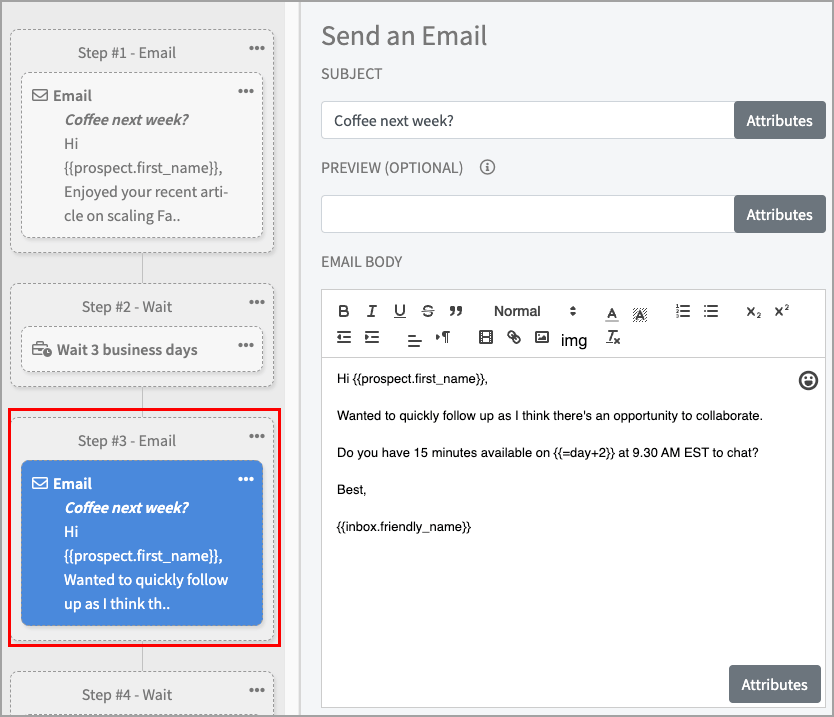Clear text formatting icon

coord(613,338)
